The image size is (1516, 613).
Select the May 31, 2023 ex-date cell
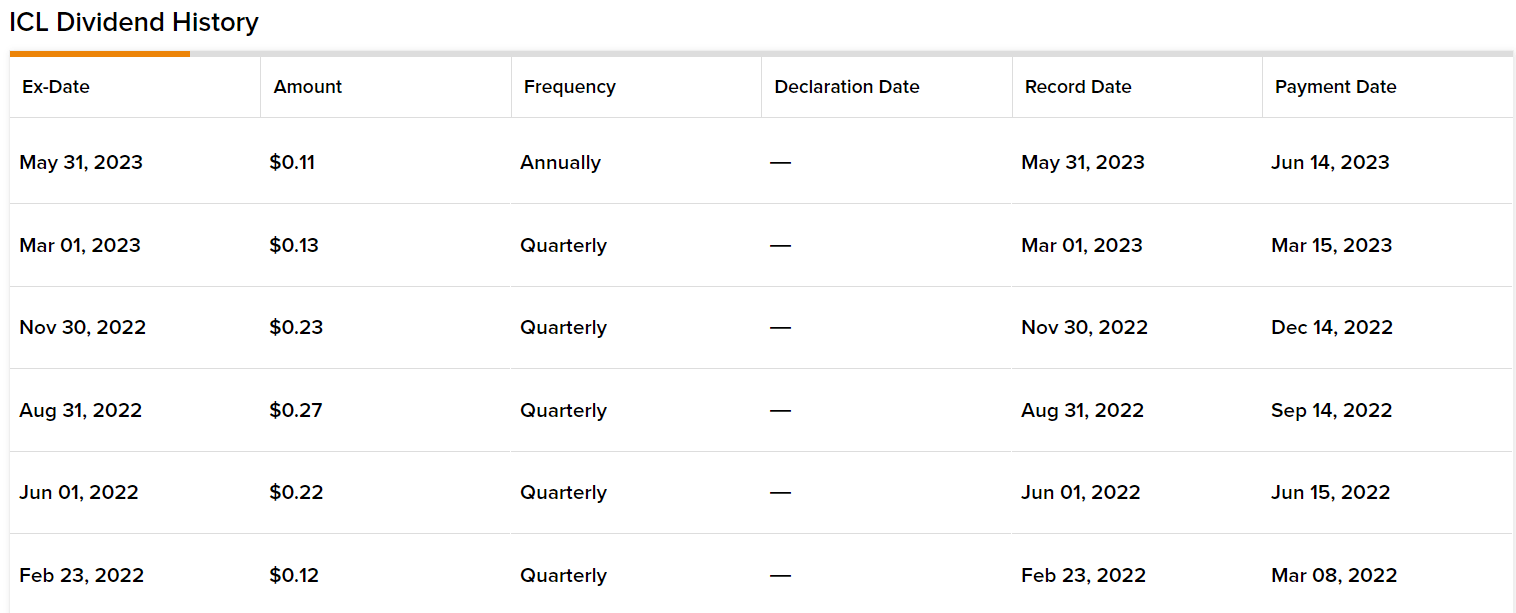point(81,162)
